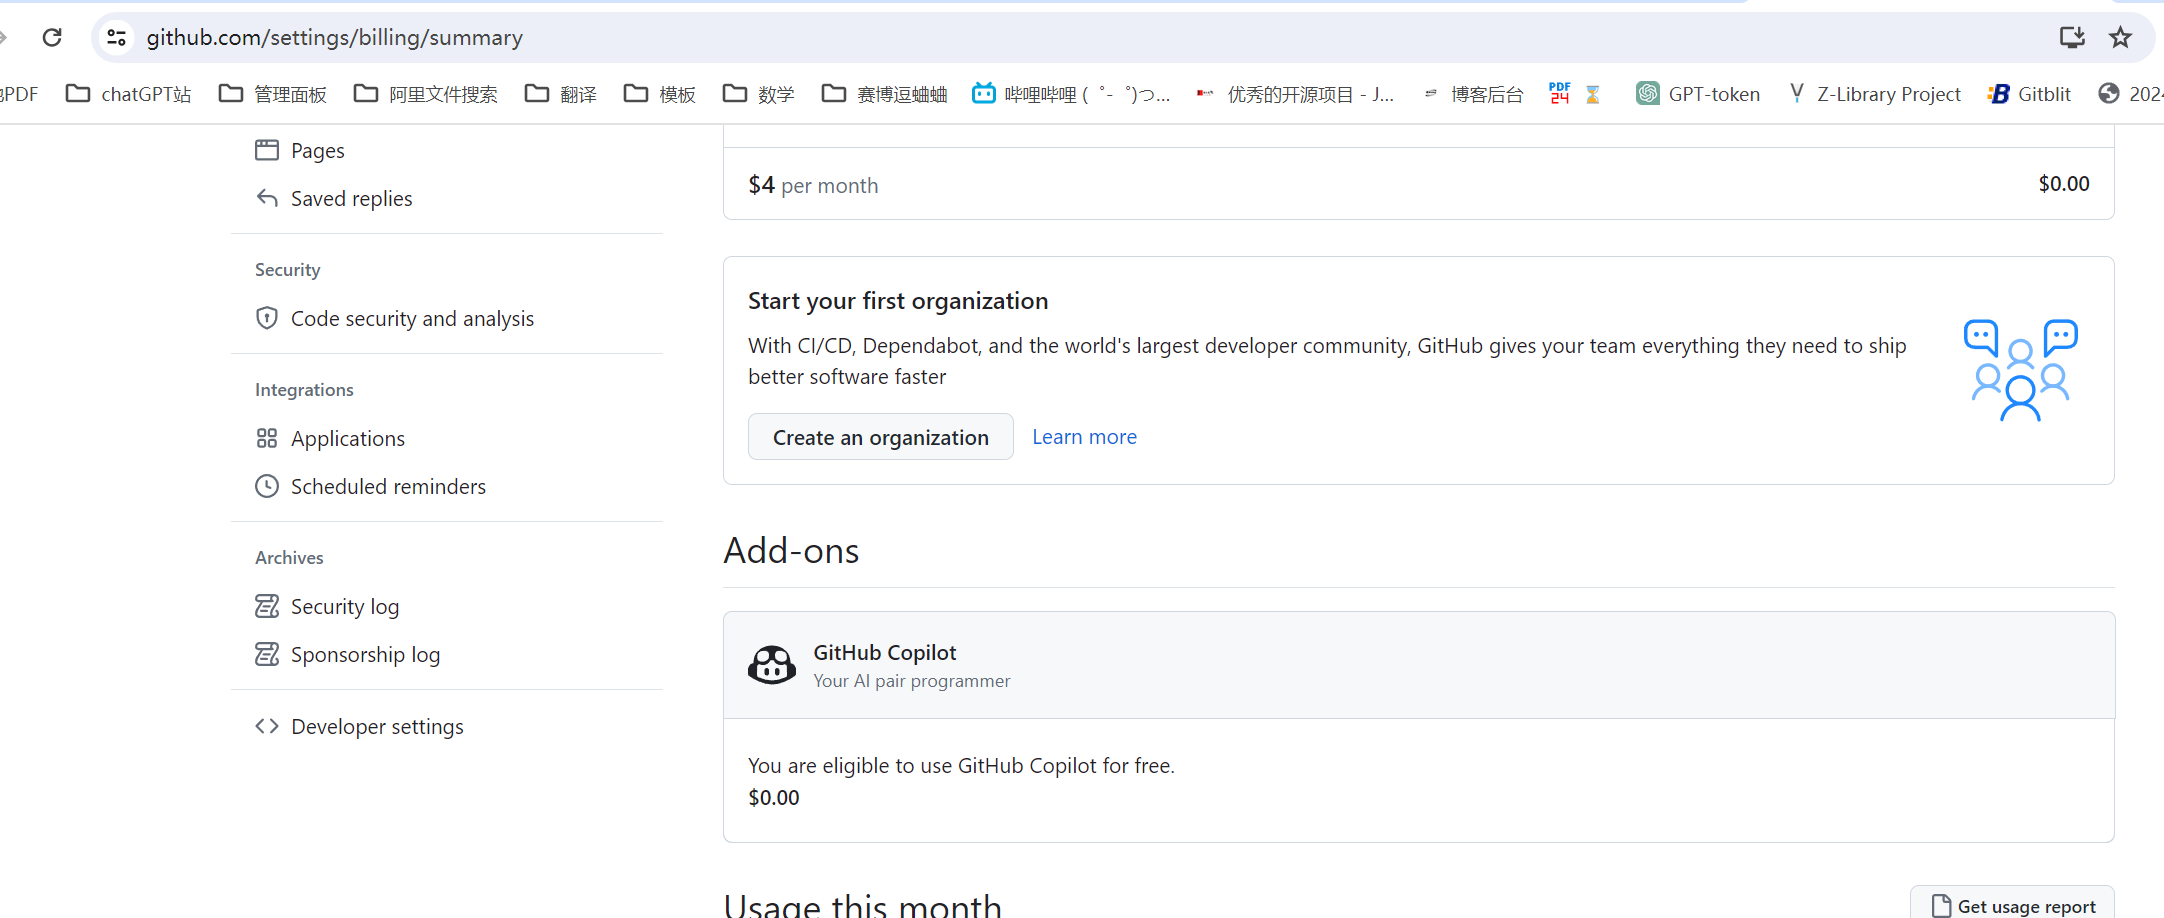Open the 博客后台 bookmark
Screen dimensions: 2164x918
coord(1473,94)
